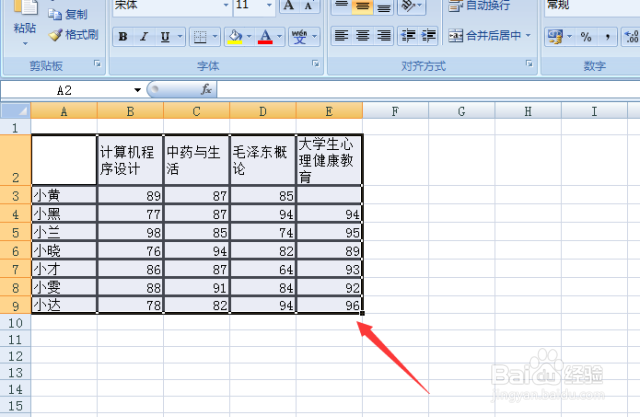Screen dimensions: 640x417
Task: Select column F header
Action: coord(395,111)
